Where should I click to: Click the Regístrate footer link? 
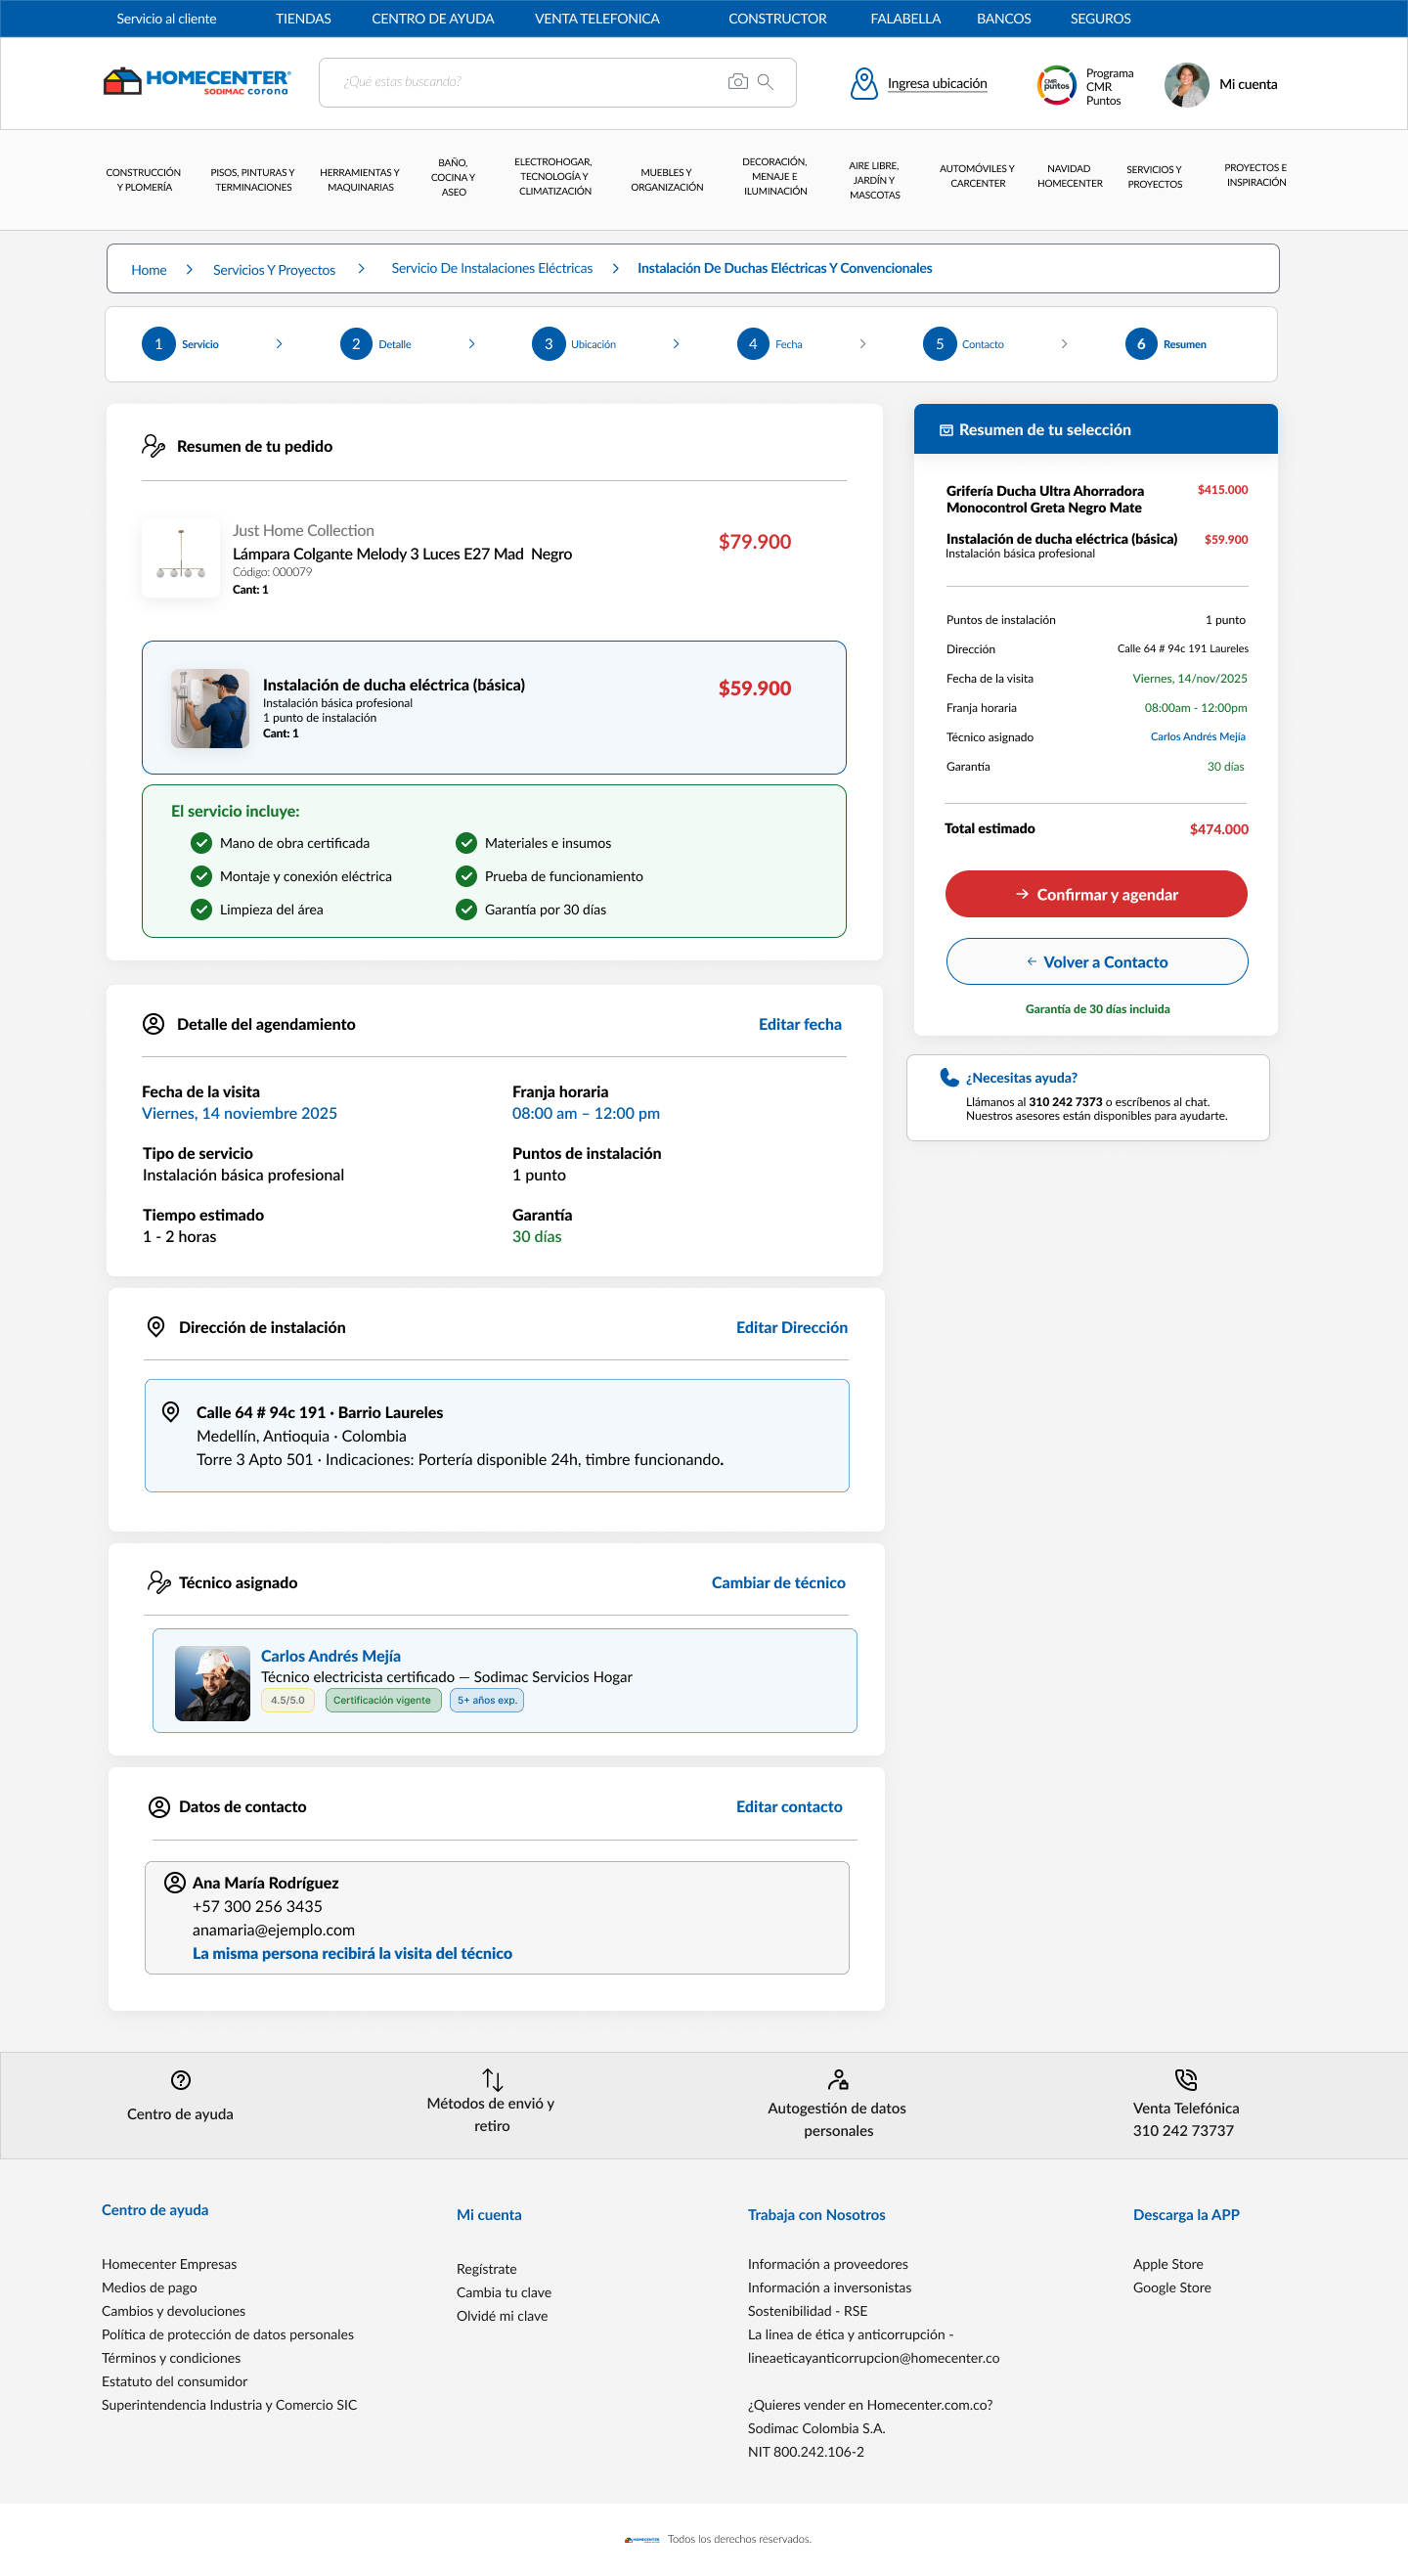(x=487, y=2269)
